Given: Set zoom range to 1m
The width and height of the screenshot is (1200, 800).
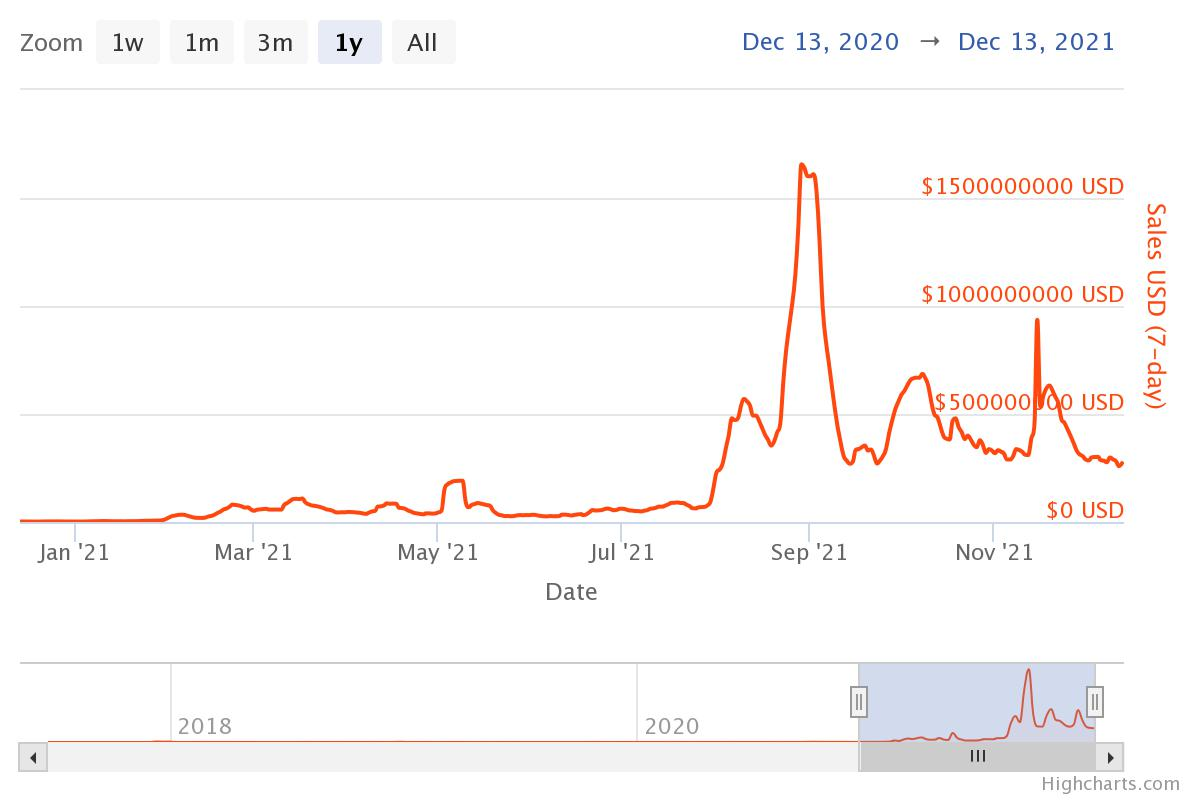Looking at the screenshot, I should [x=201, y=43].
